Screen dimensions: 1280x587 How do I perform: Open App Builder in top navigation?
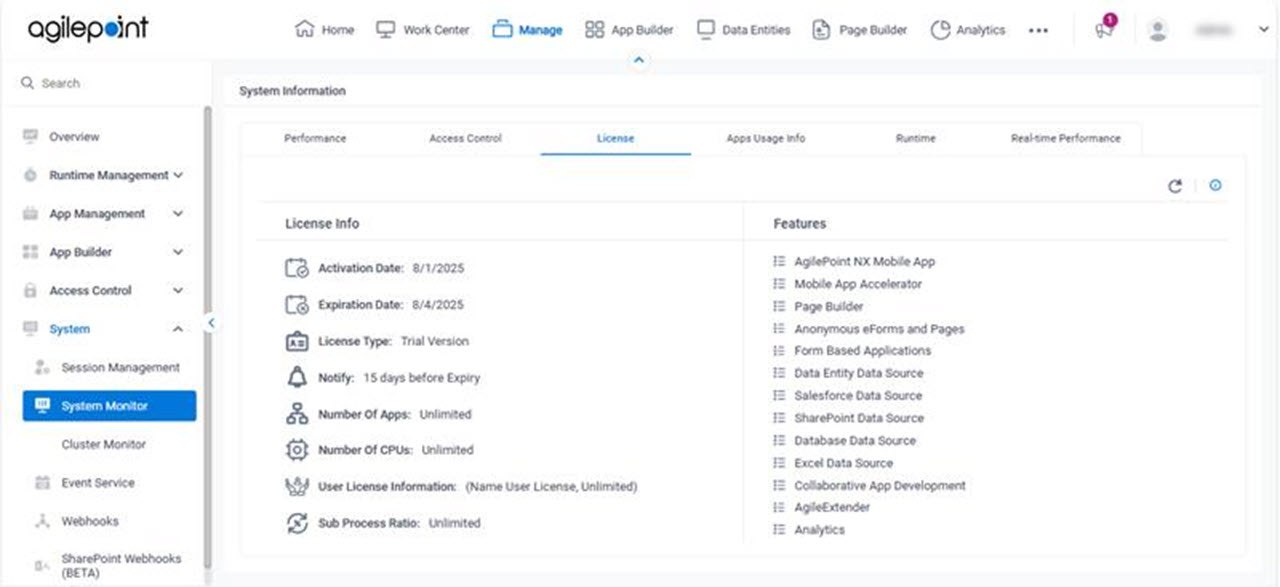629,30
